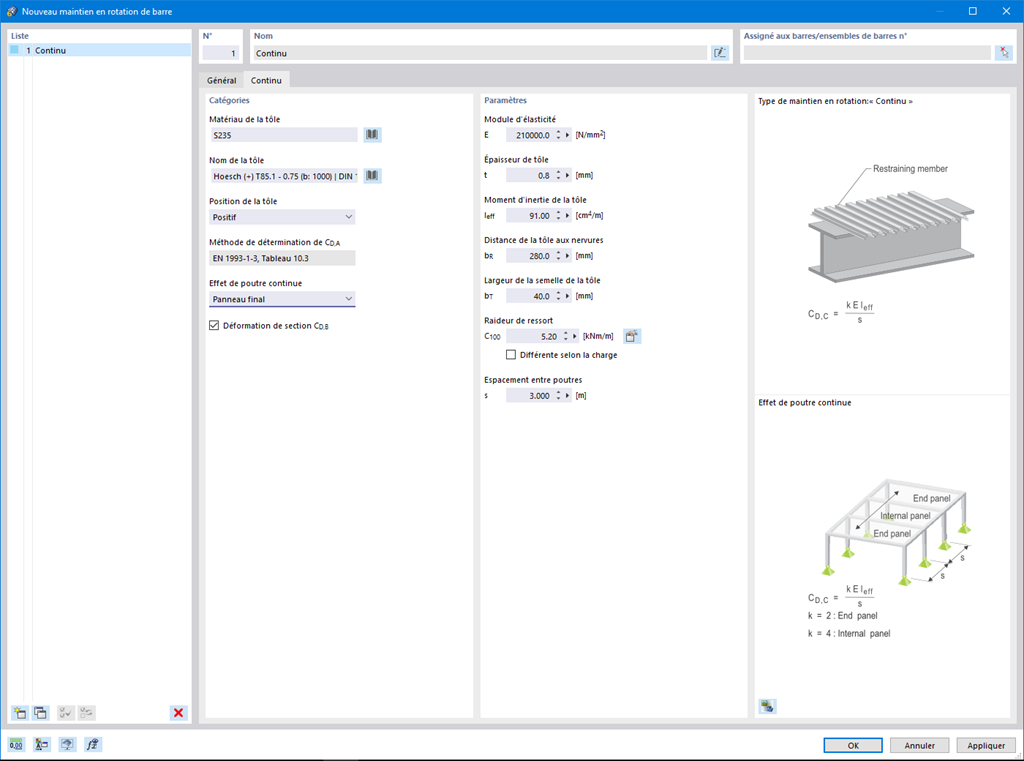Click the uncheck all icon under Liste
1024x761 pixels.
point(87,713)
